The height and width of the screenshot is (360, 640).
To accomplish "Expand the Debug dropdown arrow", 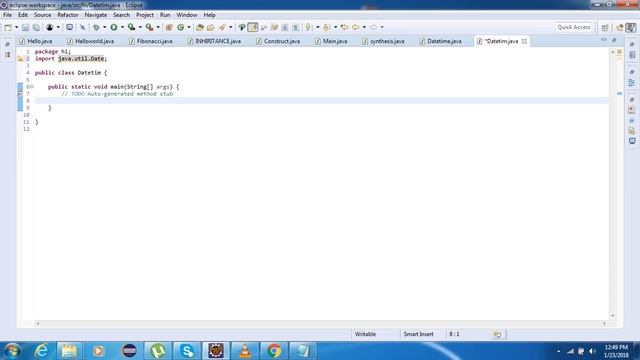I will (104, 27).
